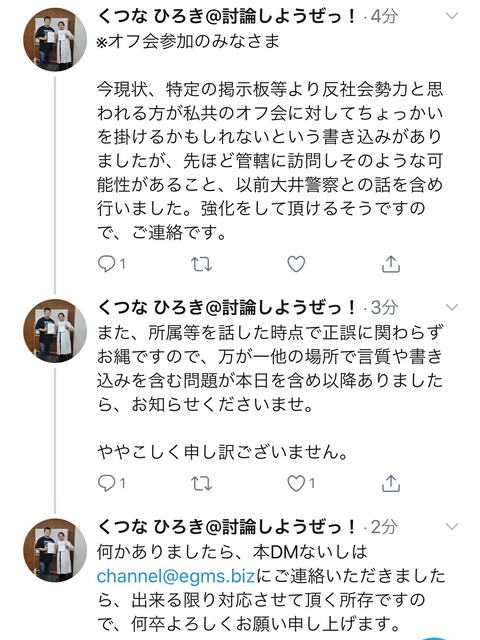
Task: Open the 4分 tweet's chevron menu
Action: click(452, 16)
